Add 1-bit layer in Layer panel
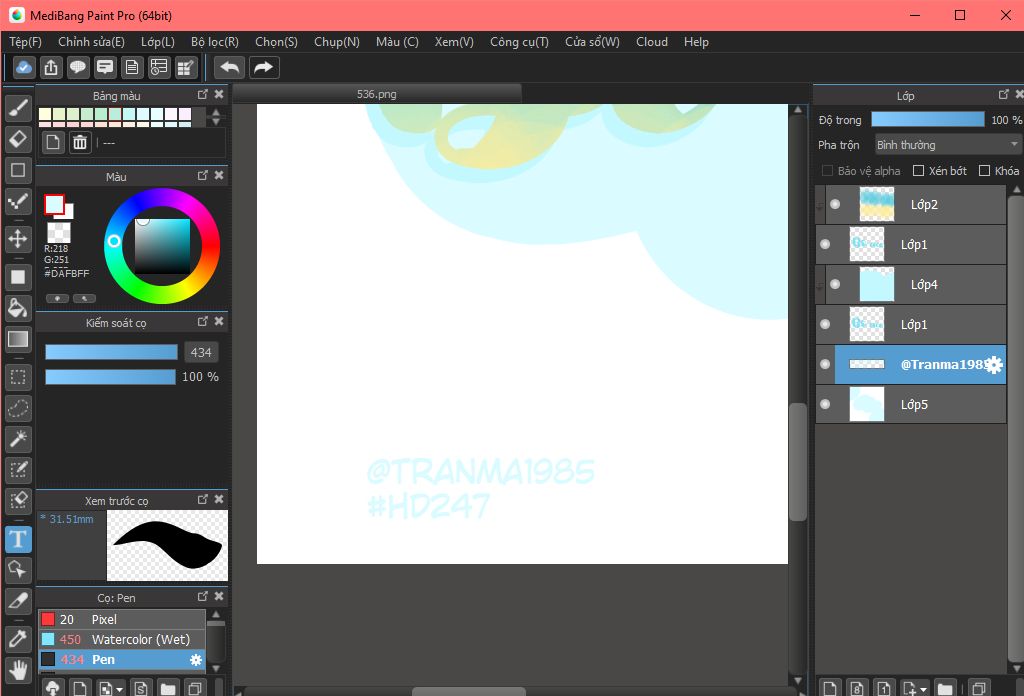The width and height of the screenshot is (1024, 696). [884, 688]
